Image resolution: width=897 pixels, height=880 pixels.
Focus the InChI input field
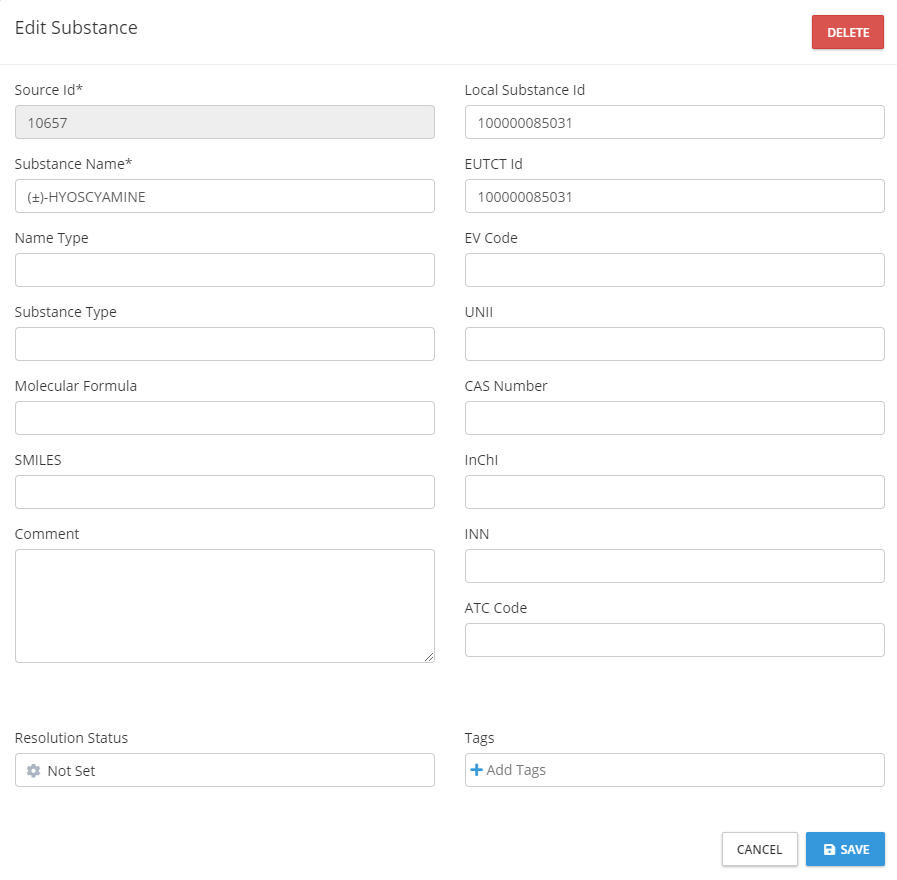coord(674,492)
